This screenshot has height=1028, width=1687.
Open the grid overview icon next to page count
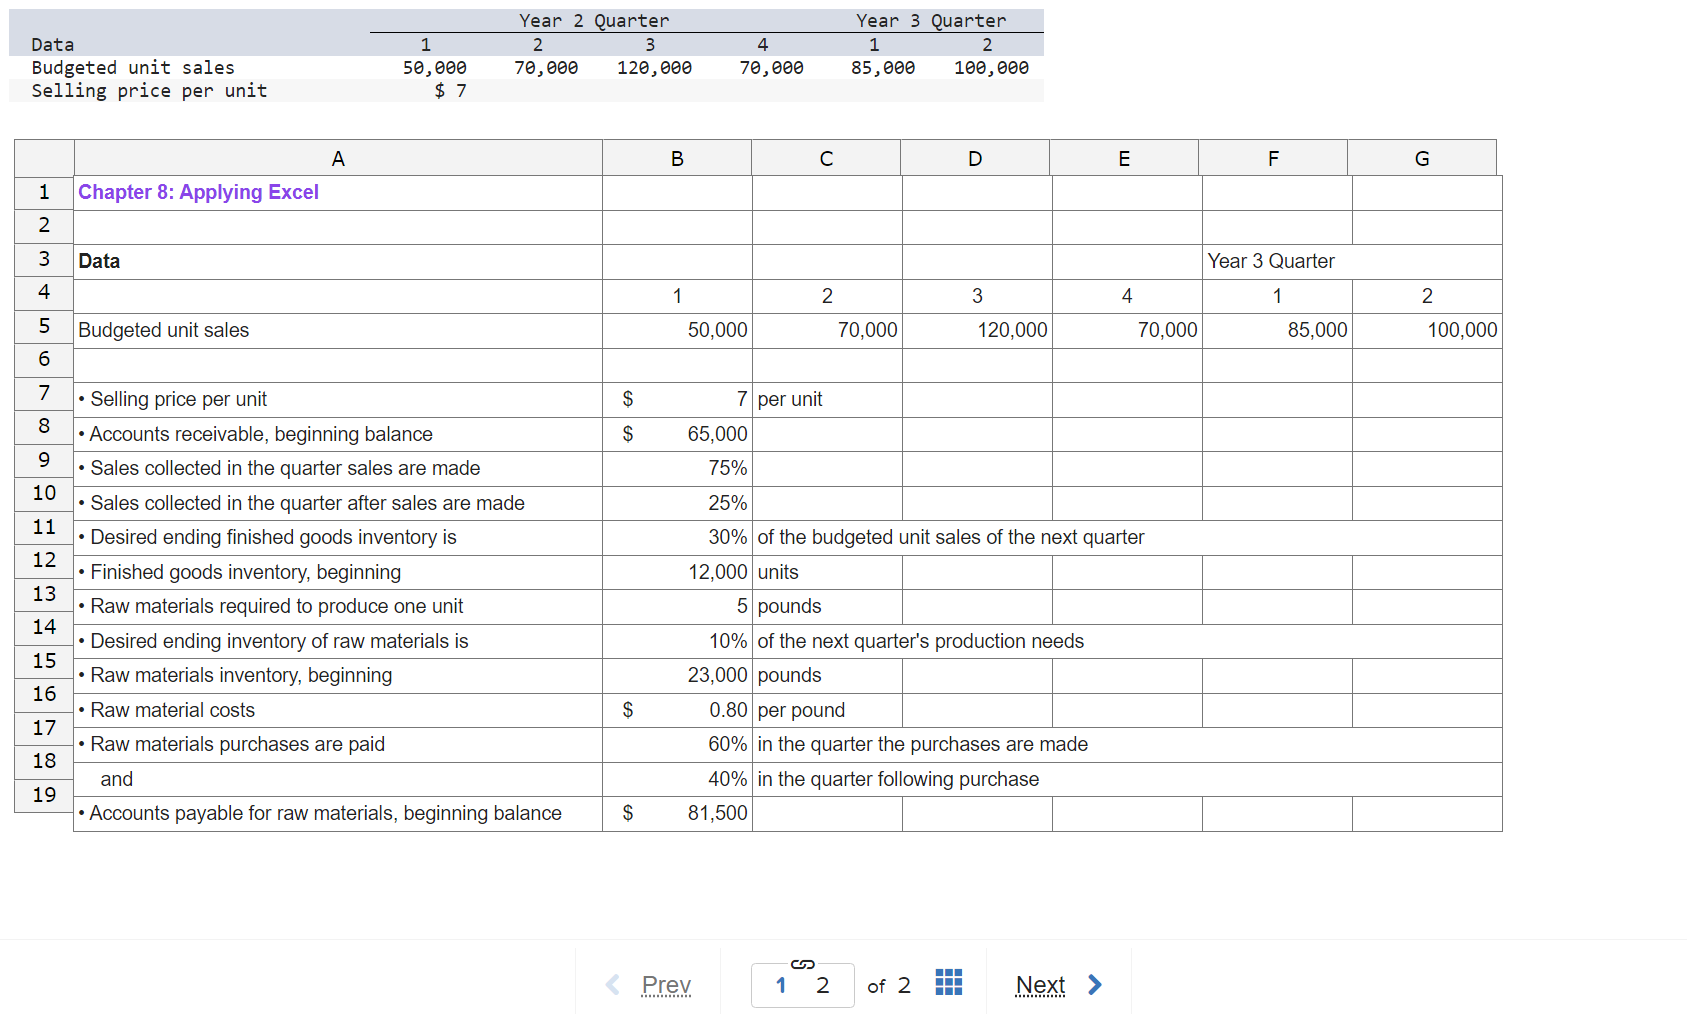tap(948, 982)
